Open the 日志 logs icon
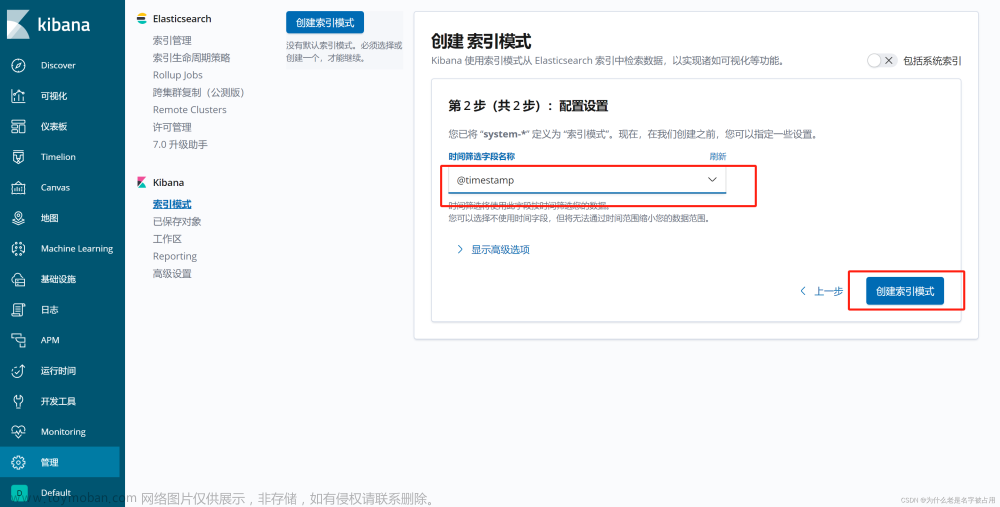This screenshot has height=507, width=1000. [18, 310]
